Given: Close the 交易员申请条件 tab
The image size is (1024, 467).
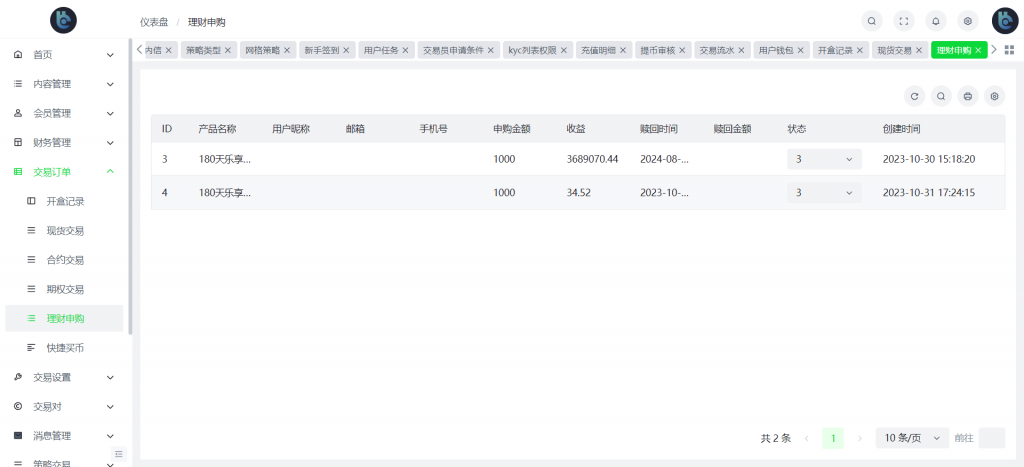Looking at the screenshot, I should click(490, 50).
